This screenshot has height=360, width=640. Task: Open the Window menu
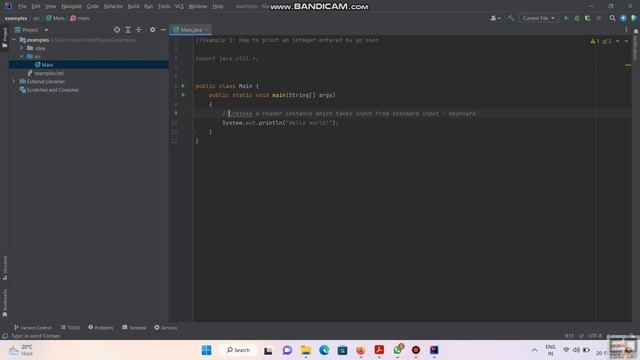(198, 7)
